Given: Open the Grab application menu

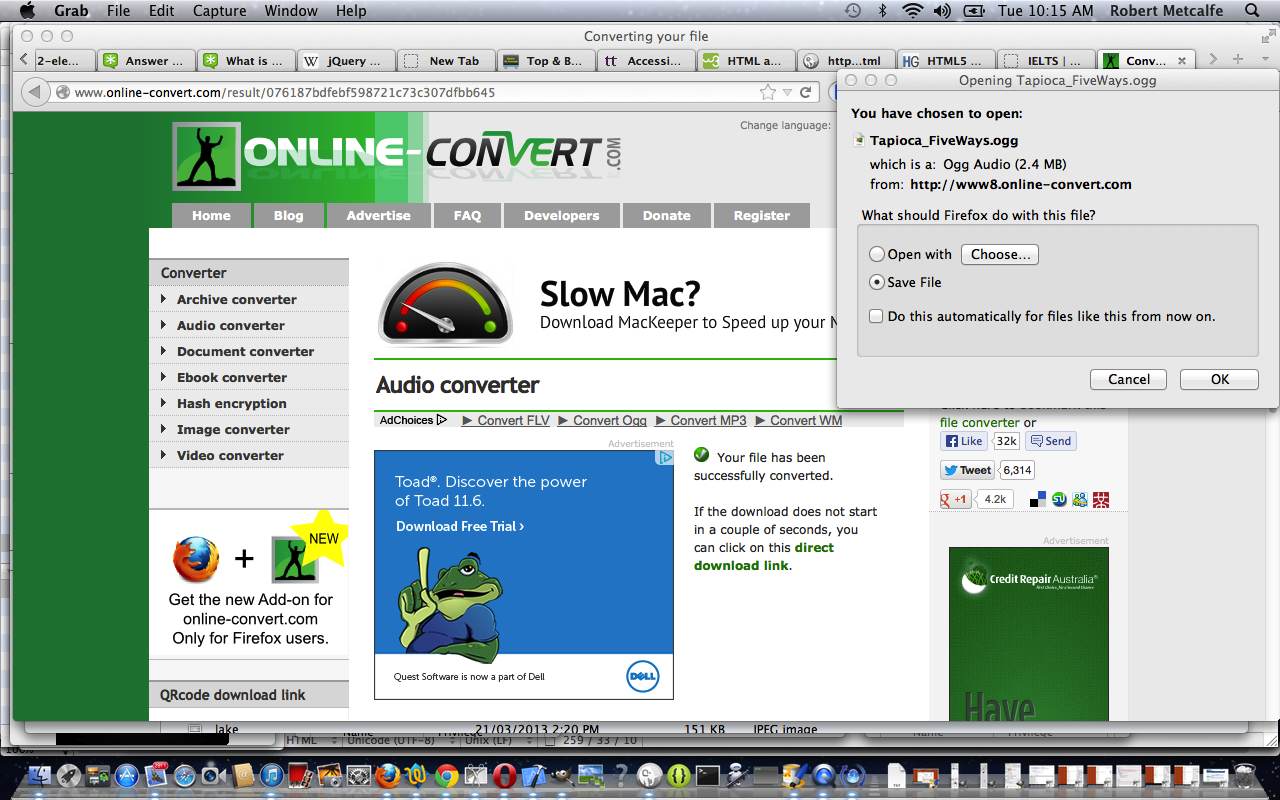Looking at the screenshot, I should 71,11.
